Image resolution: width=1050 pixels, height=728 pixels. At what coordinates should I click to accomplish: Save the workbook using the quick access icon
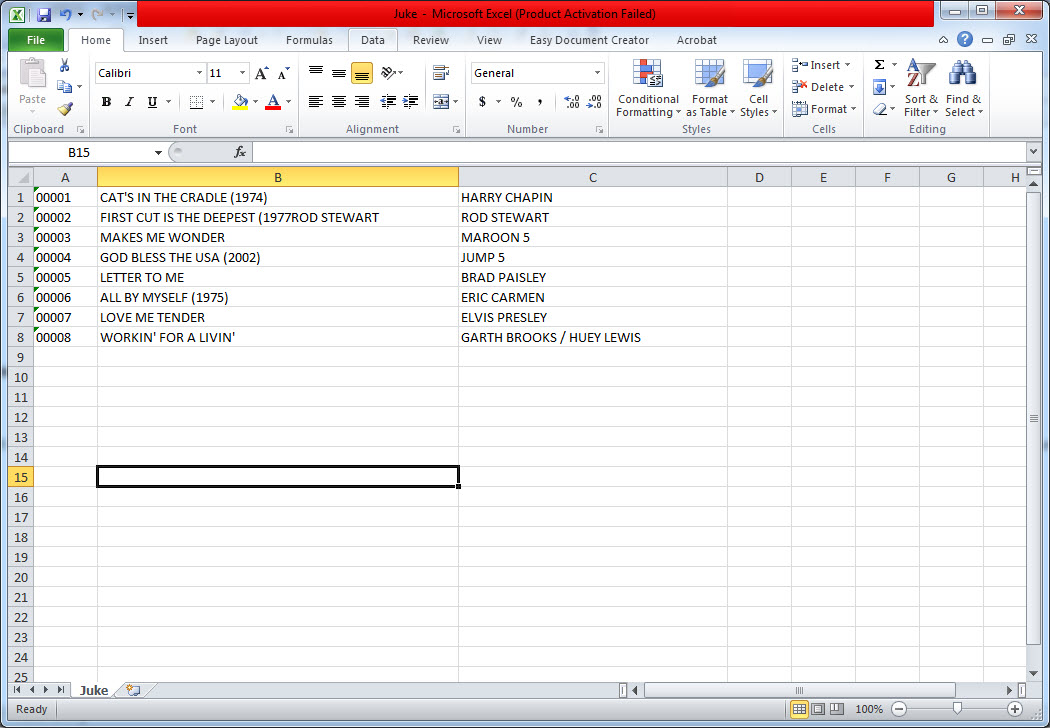pos(44,15)
